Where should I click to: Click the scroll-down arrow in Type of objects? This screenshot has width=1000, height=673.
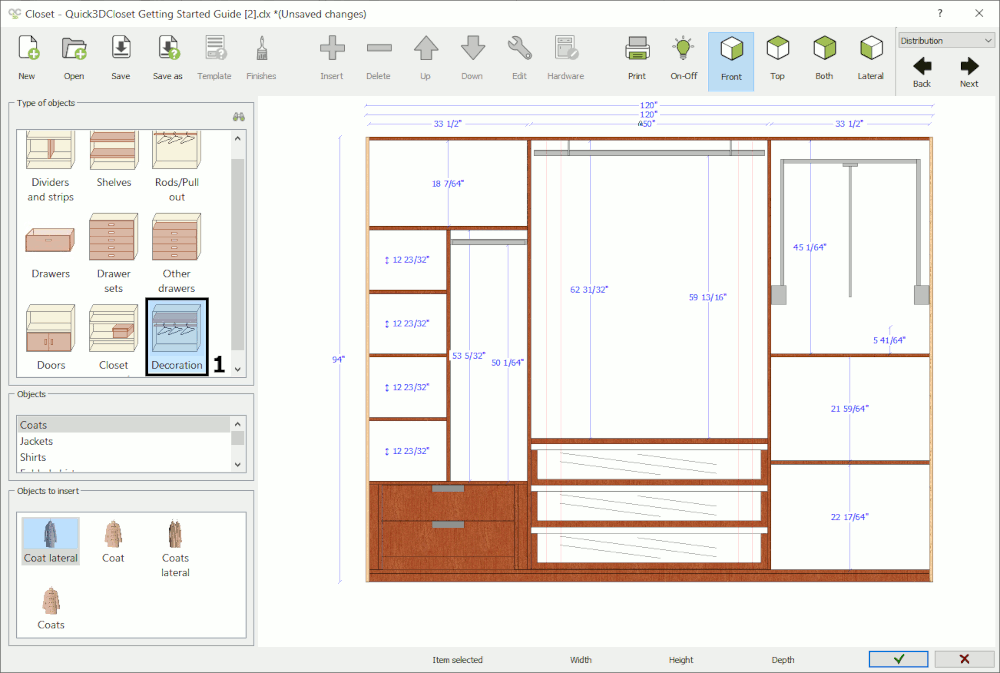(x=237, y=369)
